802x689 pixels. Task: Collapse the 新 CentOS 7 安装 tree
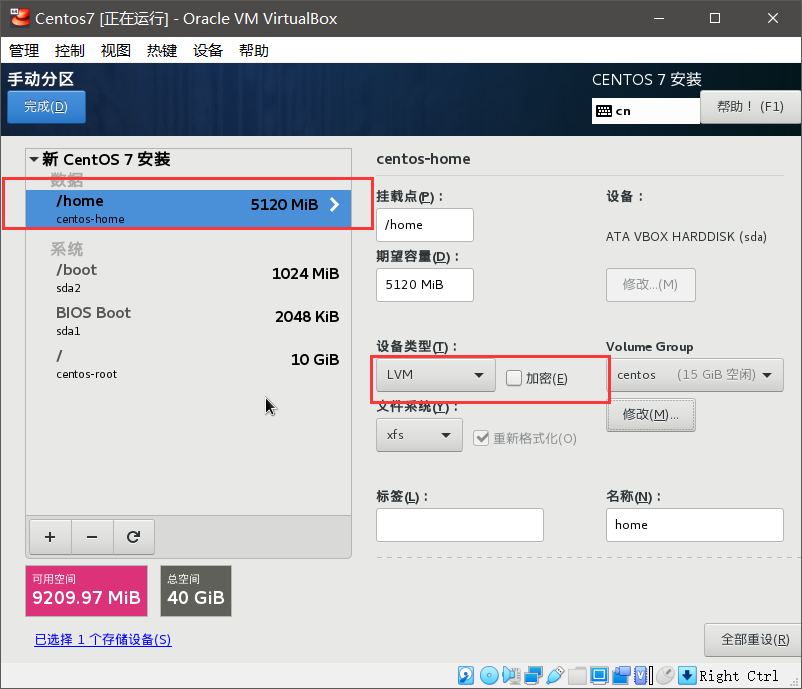34,159
